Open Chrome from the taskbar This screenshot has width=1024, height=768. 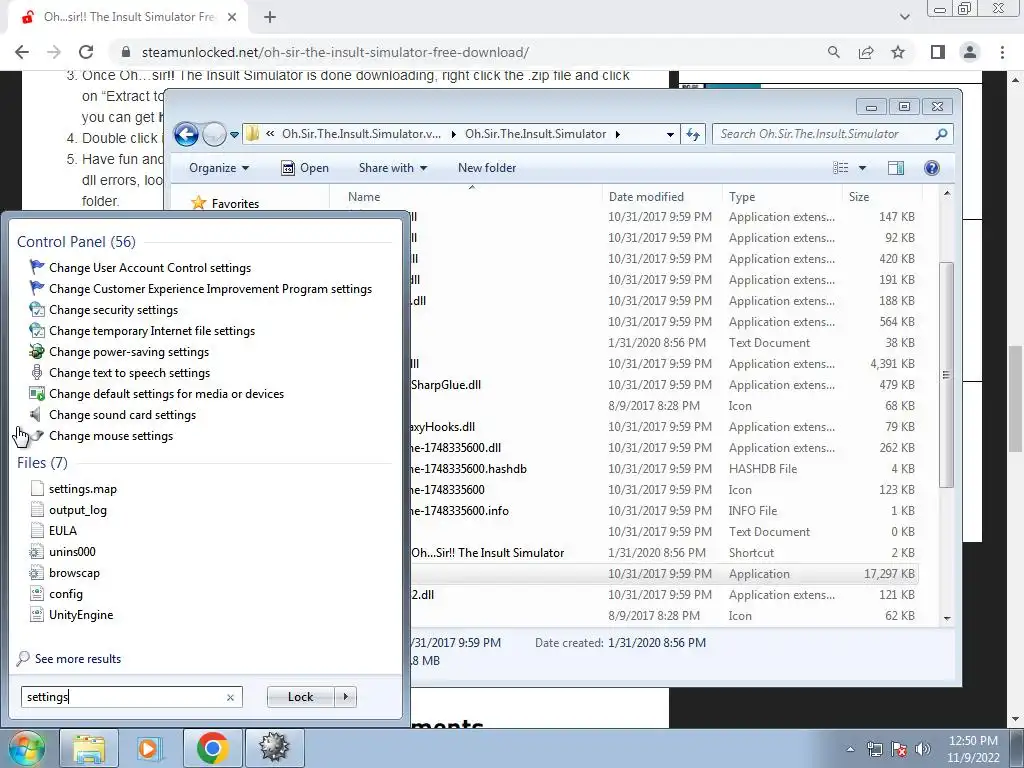click(212, 748)
